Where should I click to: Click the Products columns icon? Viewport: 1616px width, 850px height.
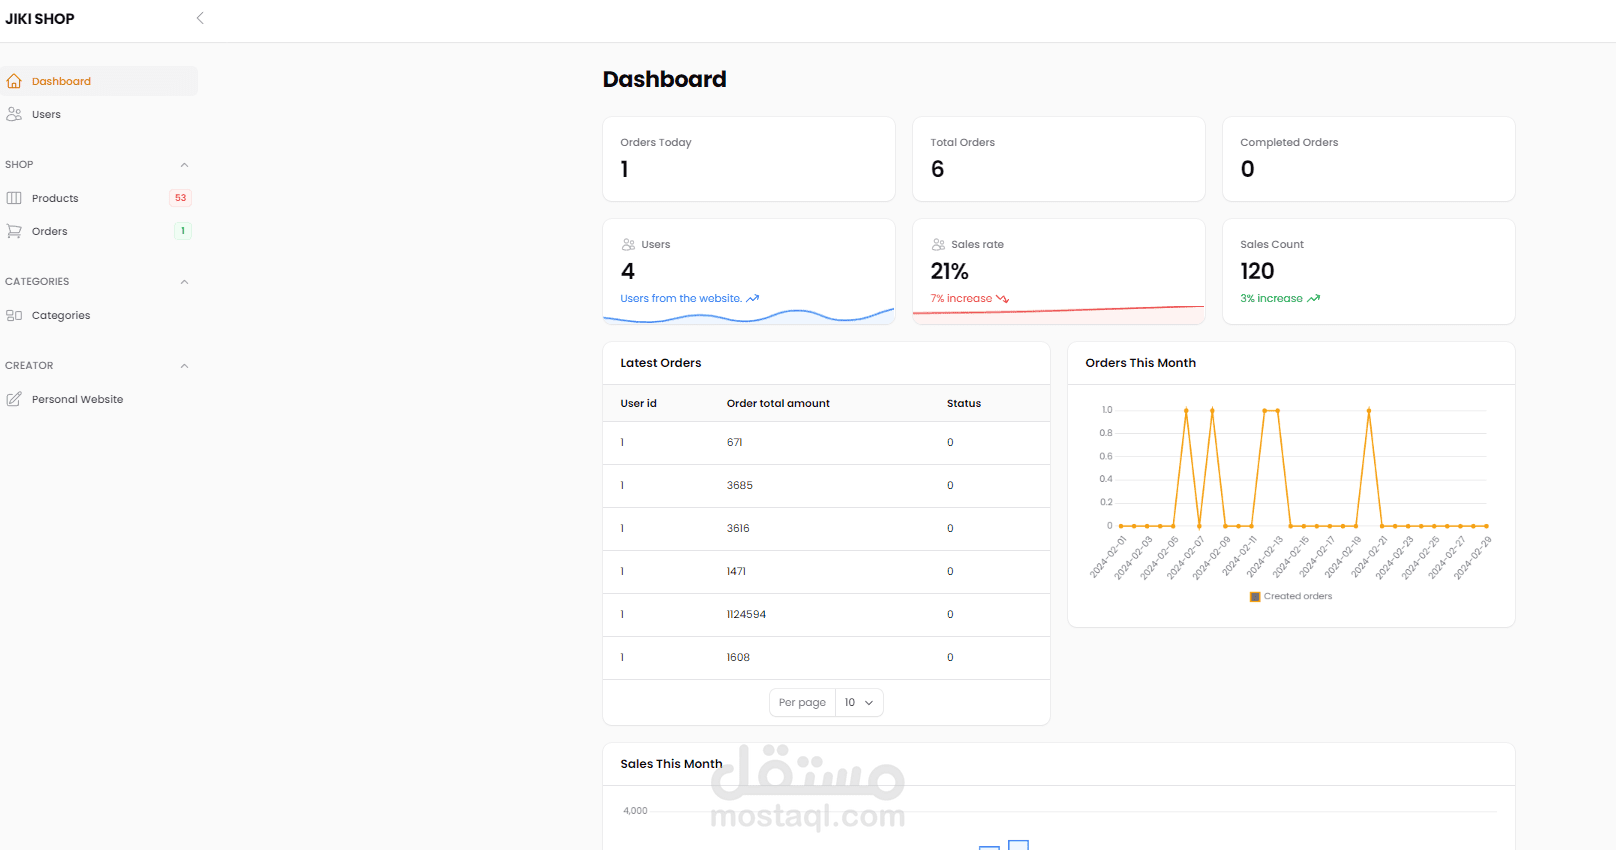click(14, 198)
